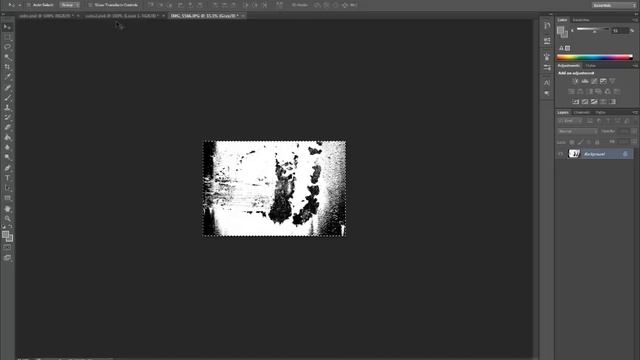Select the Move tool
Image resolution: width=640 pixels, height=360 pixels.
pos(7,27)
